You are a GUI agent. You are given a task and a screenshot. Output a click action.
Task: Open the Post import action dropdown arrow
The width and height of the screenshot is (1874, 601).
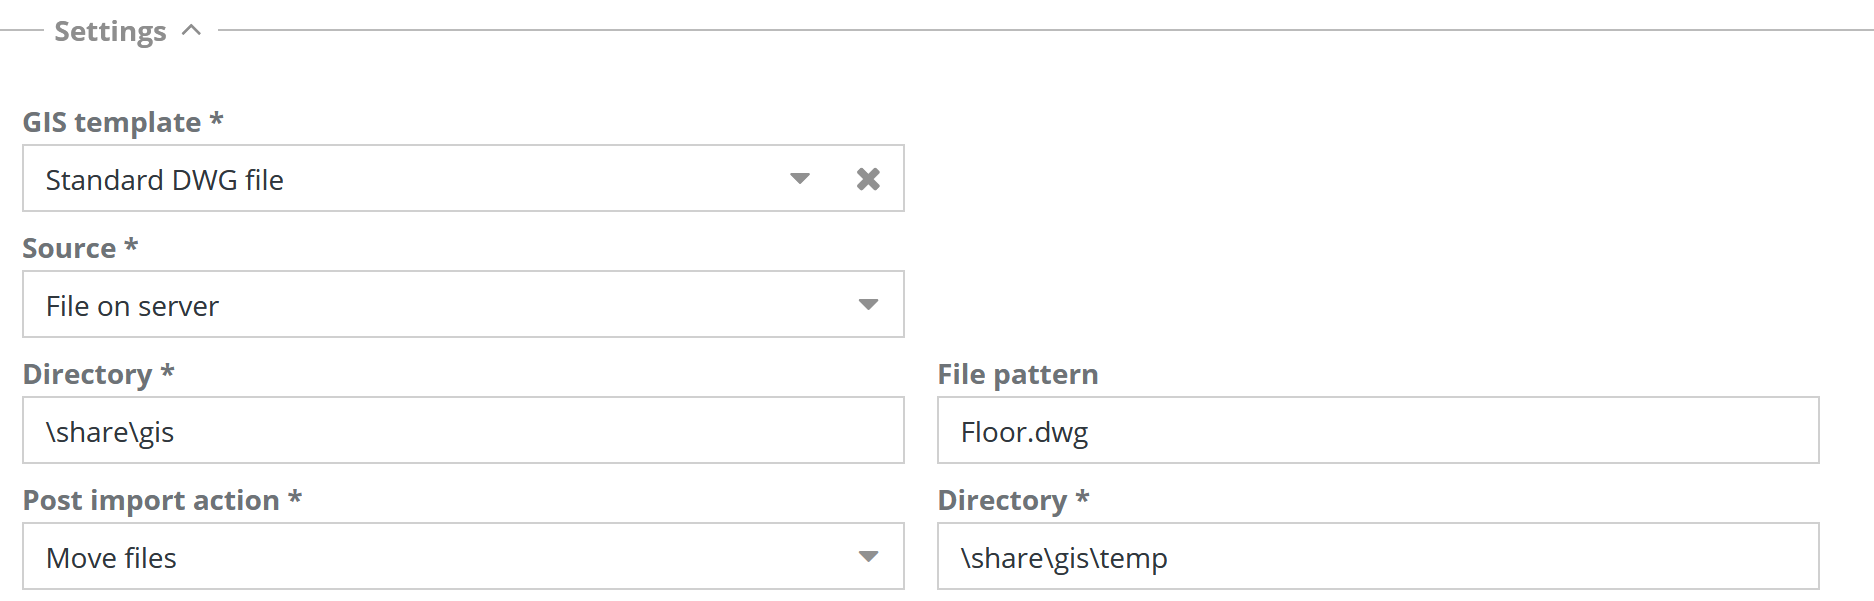tap(868, 557)
